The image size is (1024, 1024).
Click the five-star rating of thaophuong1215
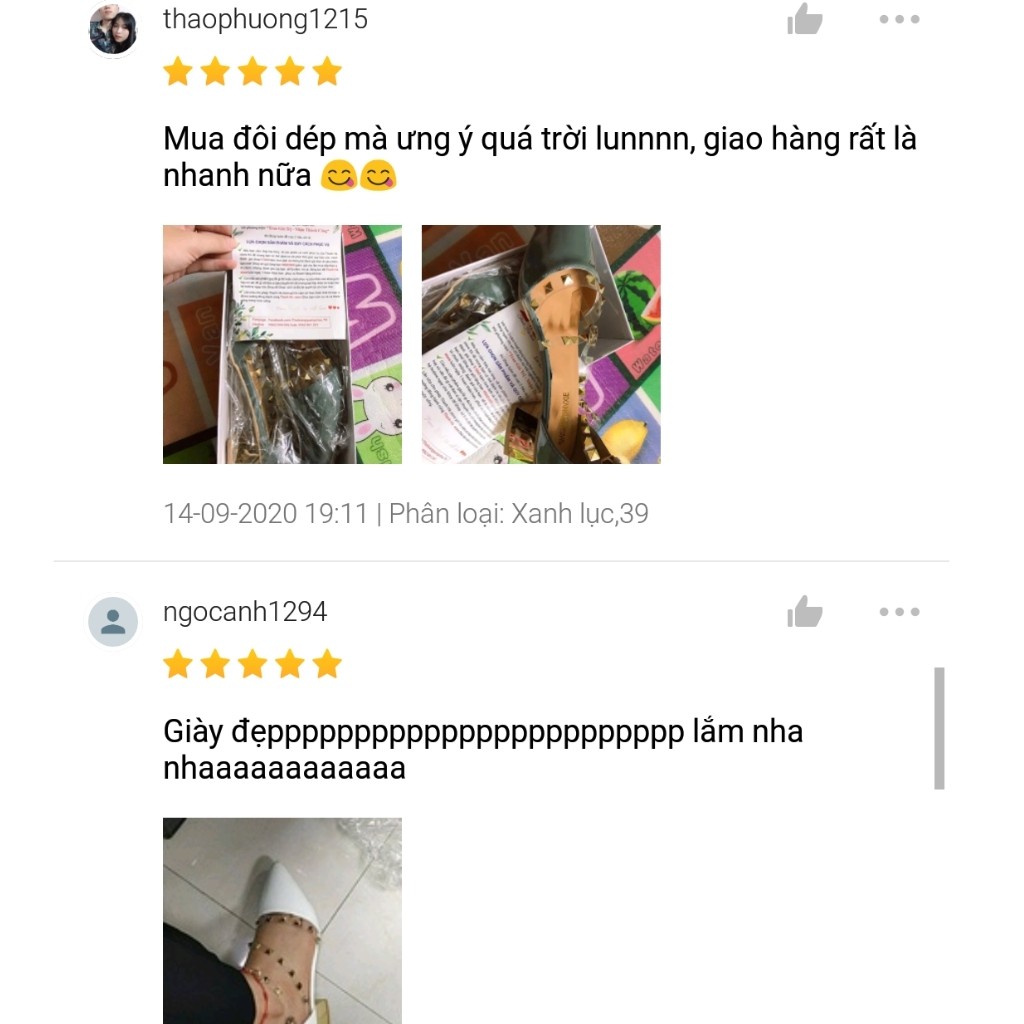(252, 71)
